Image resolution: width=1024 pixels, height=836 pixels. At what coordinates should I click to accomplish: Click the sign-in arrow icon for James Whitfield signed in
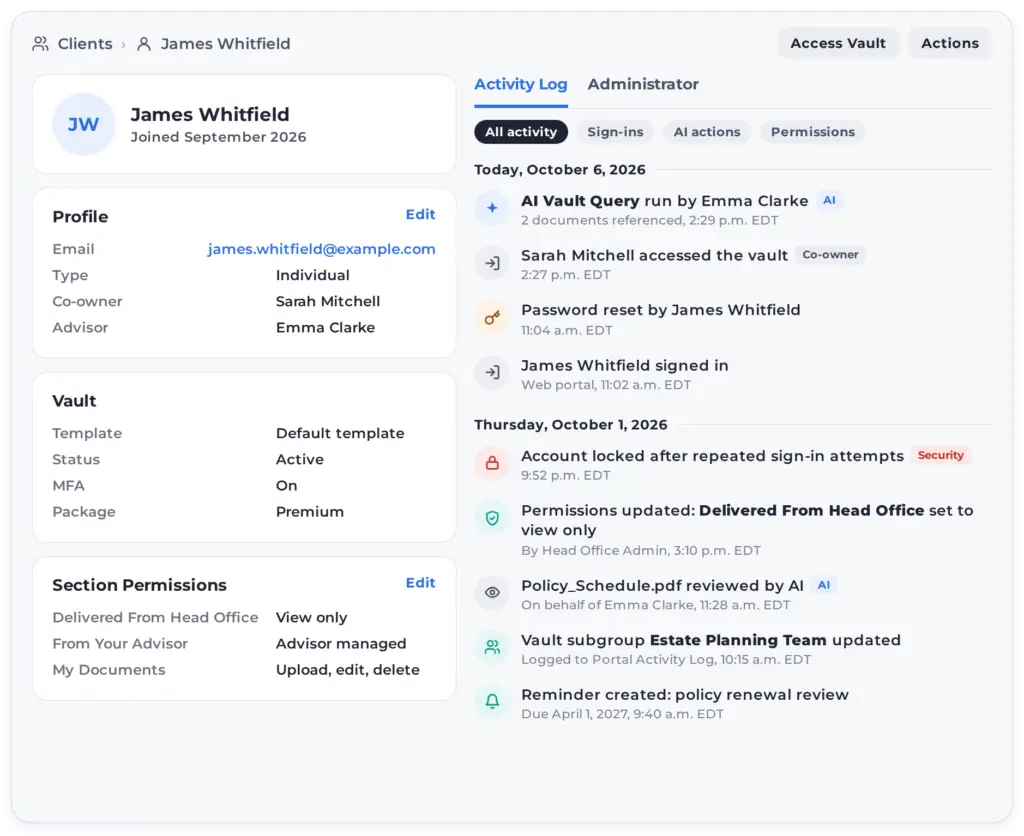[492, 372]
